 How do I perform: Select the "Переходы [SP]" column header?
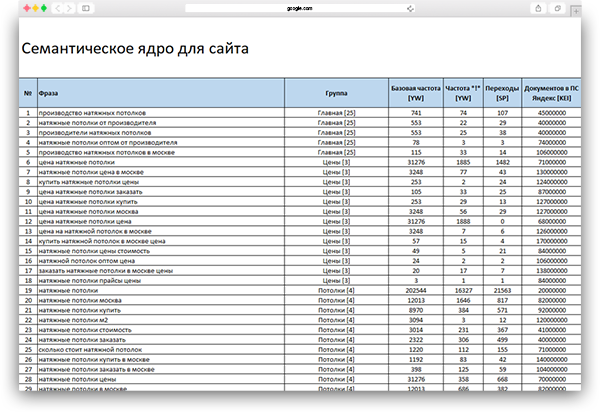click(x=507, y=95)
